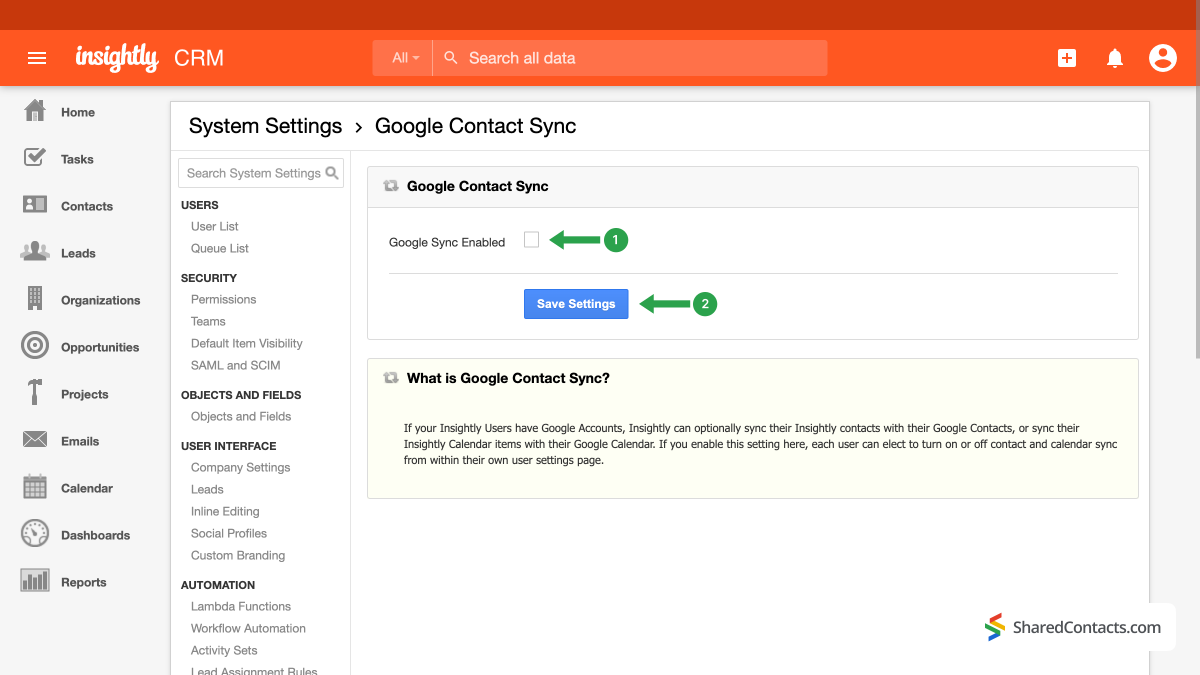1200x675 pixels.
Task: Click the Search all data field
Action: pos(630,58)
